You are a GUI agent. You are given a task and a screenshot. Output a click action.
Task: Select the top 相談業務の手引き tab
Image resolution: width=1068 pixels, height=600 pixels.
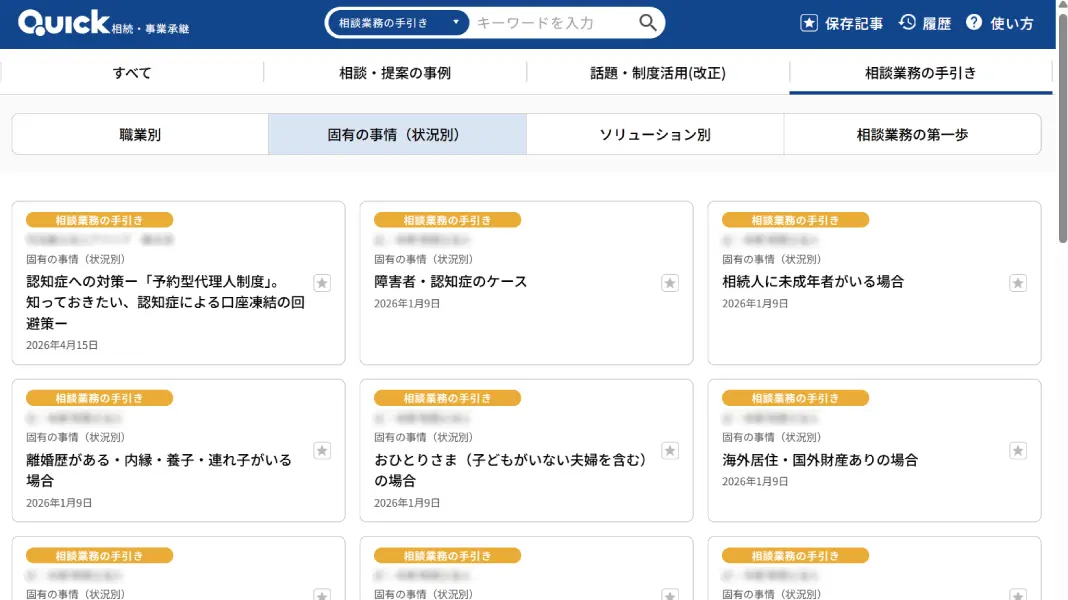(x=921, y=73)
